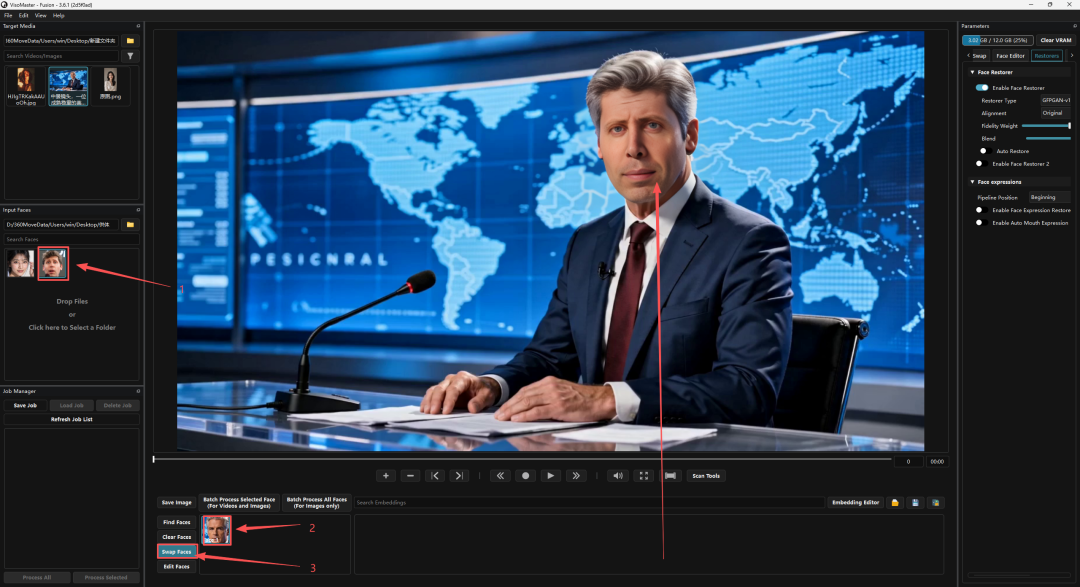The image size is (1080, 587).
Task: Select the Restorers tab
Action: (x=1046, y=56)
